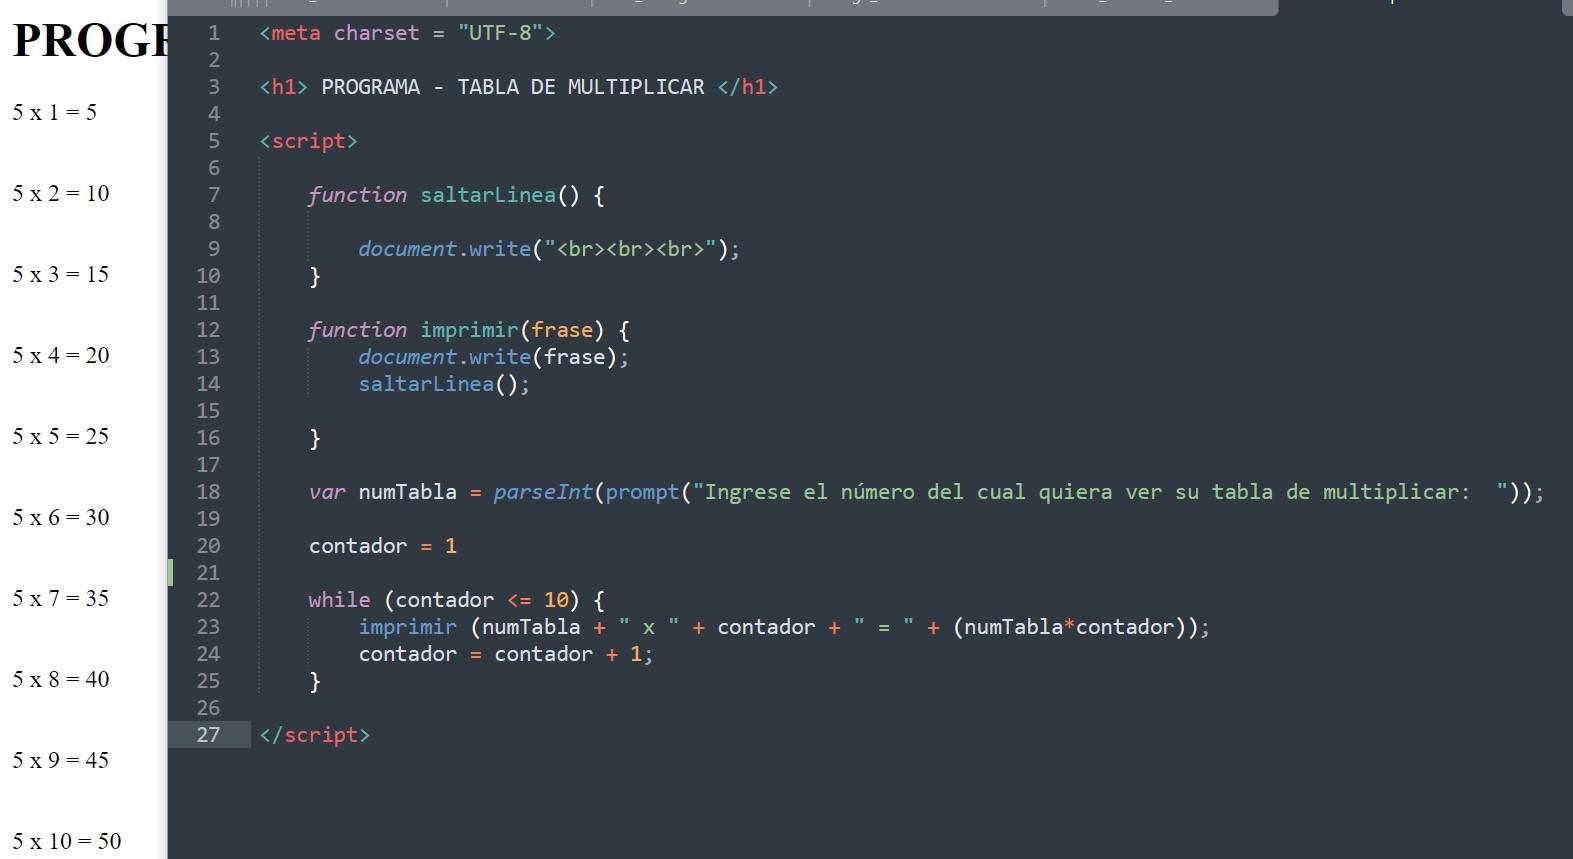
Task: Click the '5 x 7 = 35' result in browser page
Action: coord(60,598)
